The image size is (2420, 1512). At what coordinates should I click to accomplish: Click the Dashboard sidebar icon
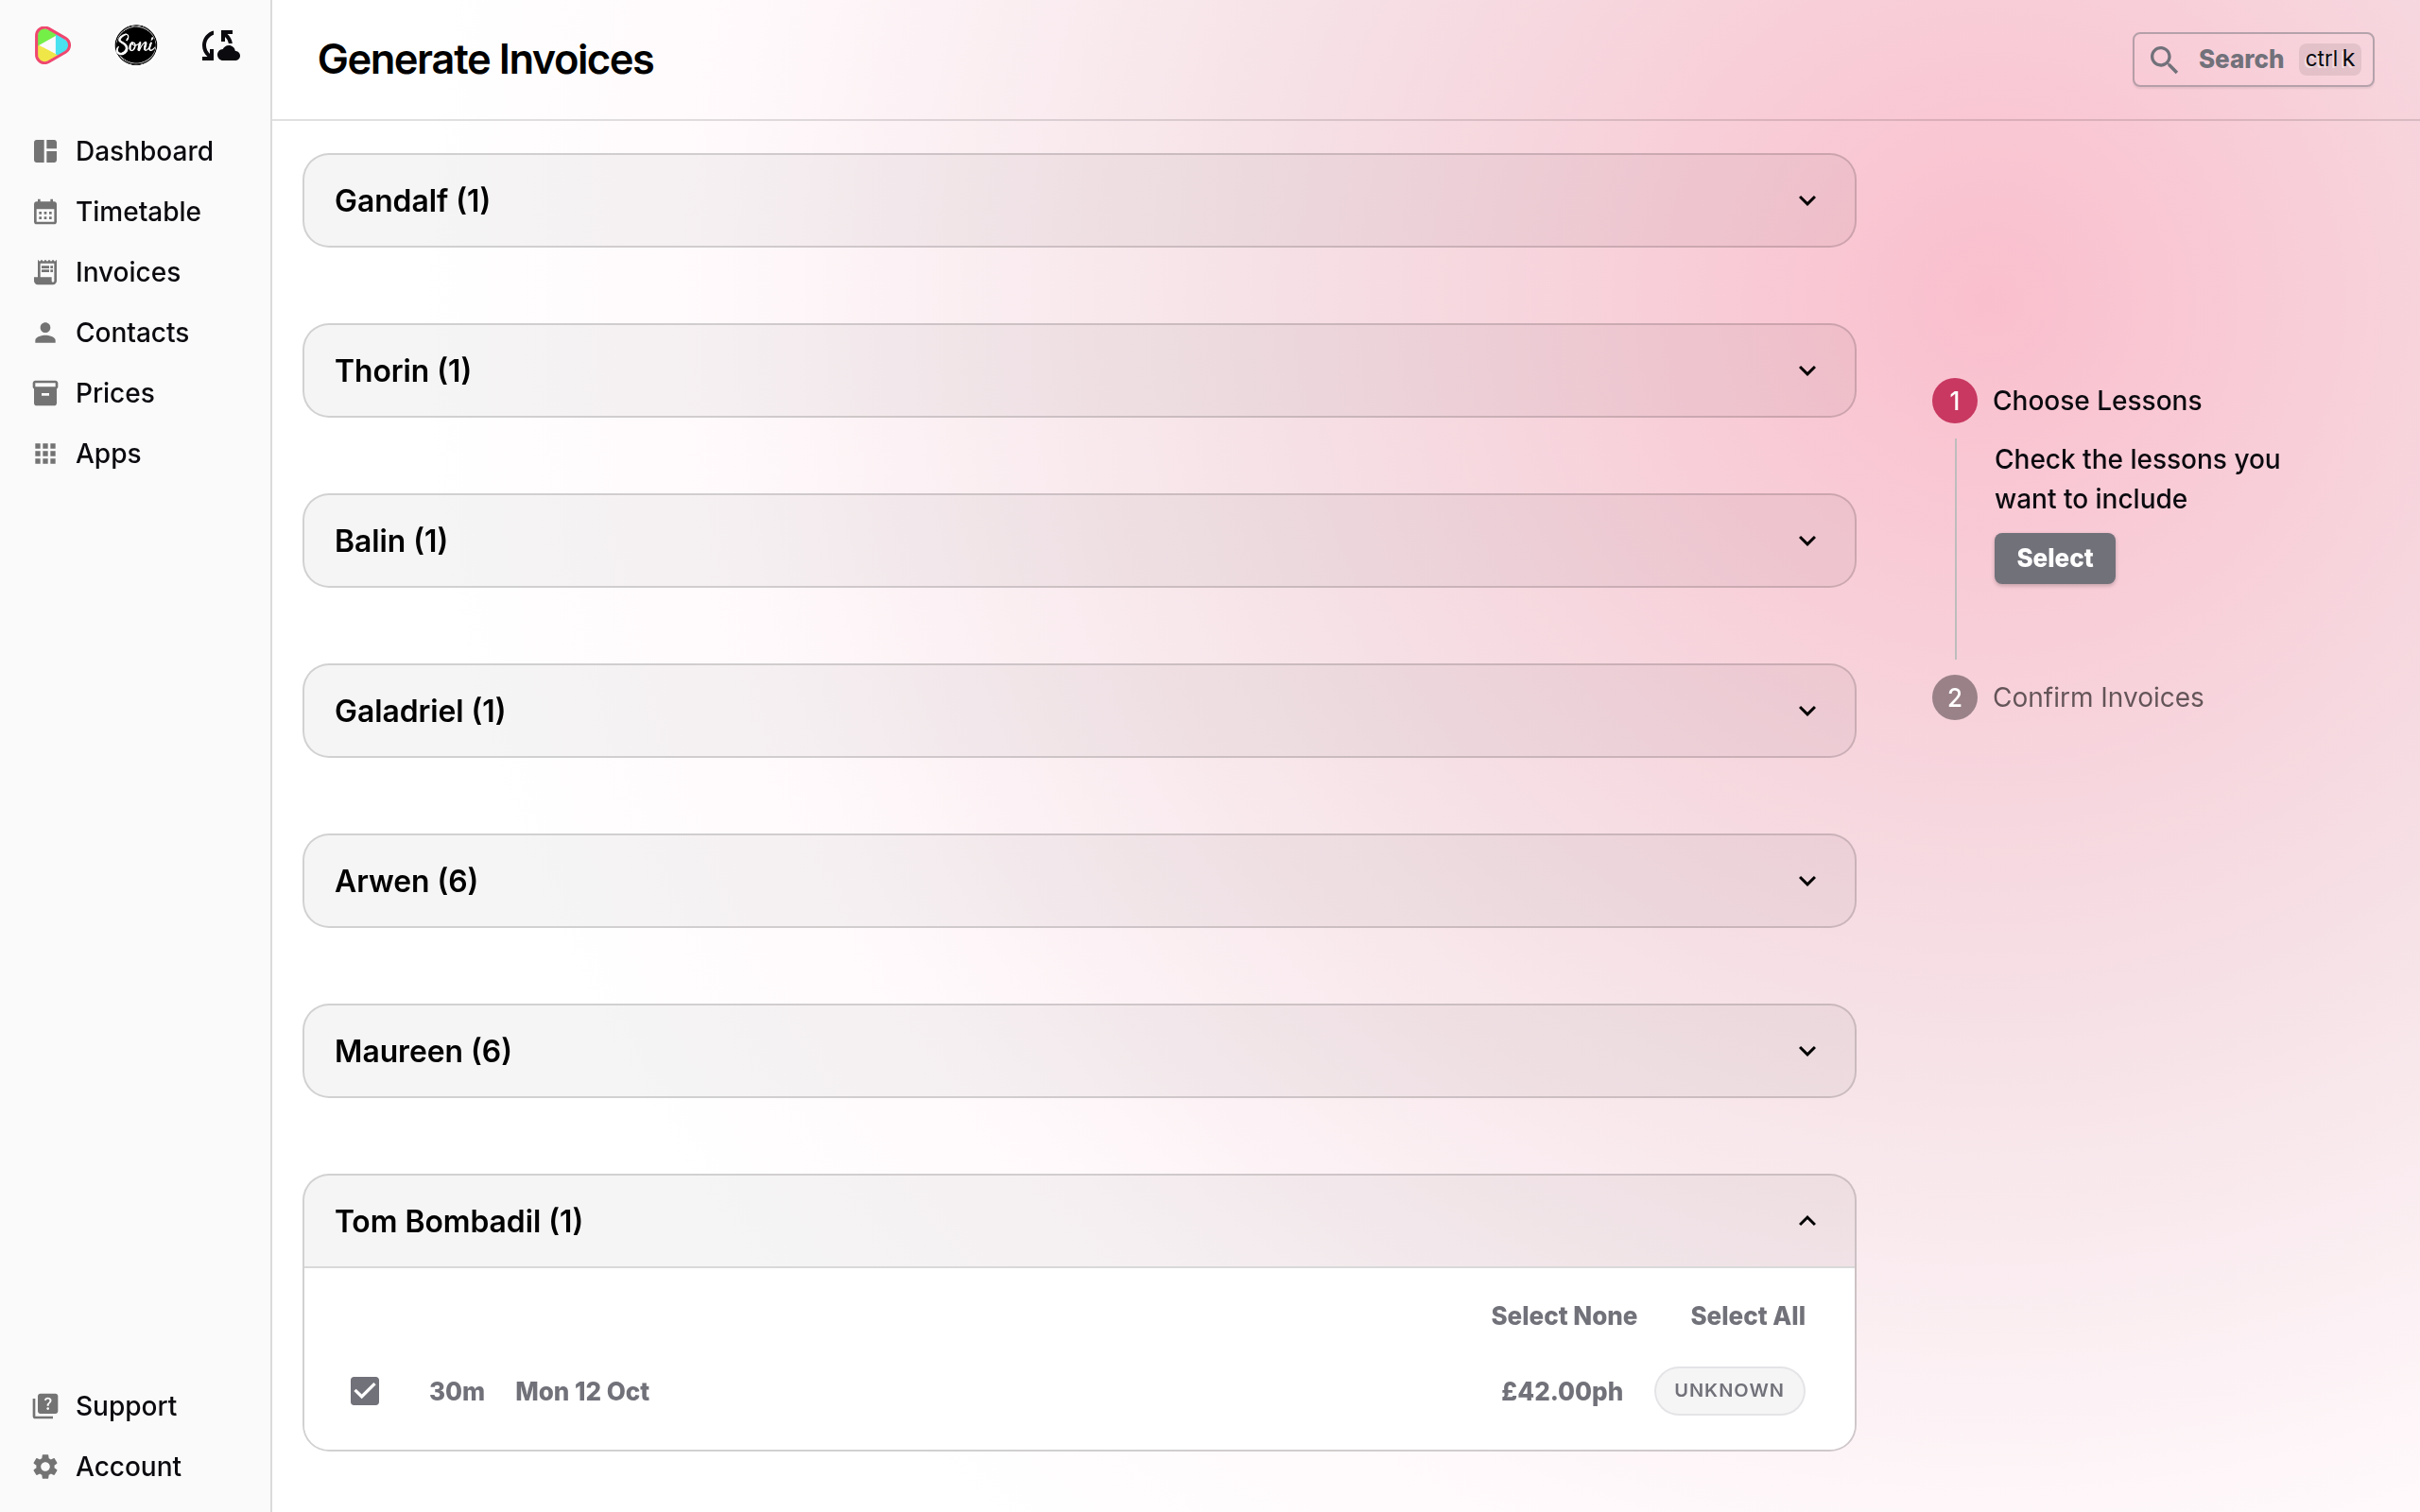tap(45, 151)
